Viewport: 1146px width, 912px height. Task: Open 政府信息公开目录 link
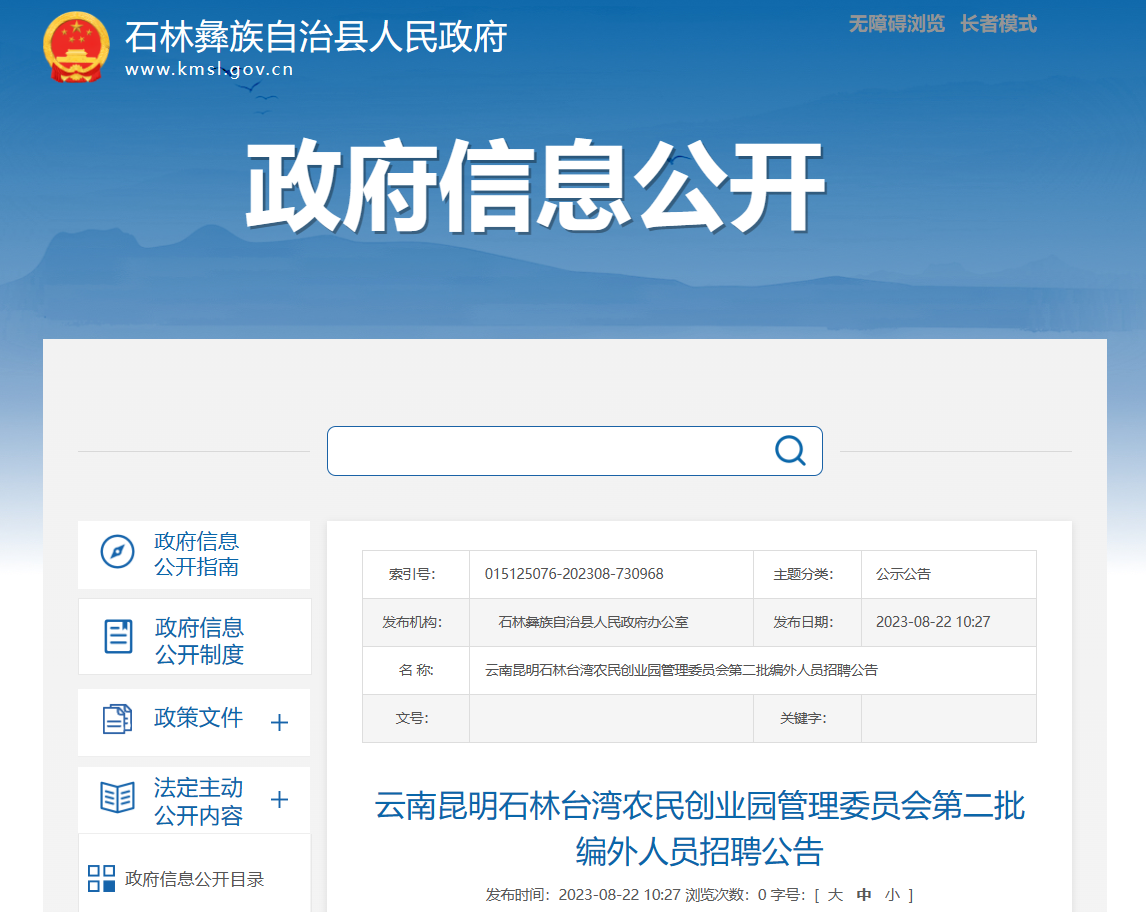tap(194, 879)
